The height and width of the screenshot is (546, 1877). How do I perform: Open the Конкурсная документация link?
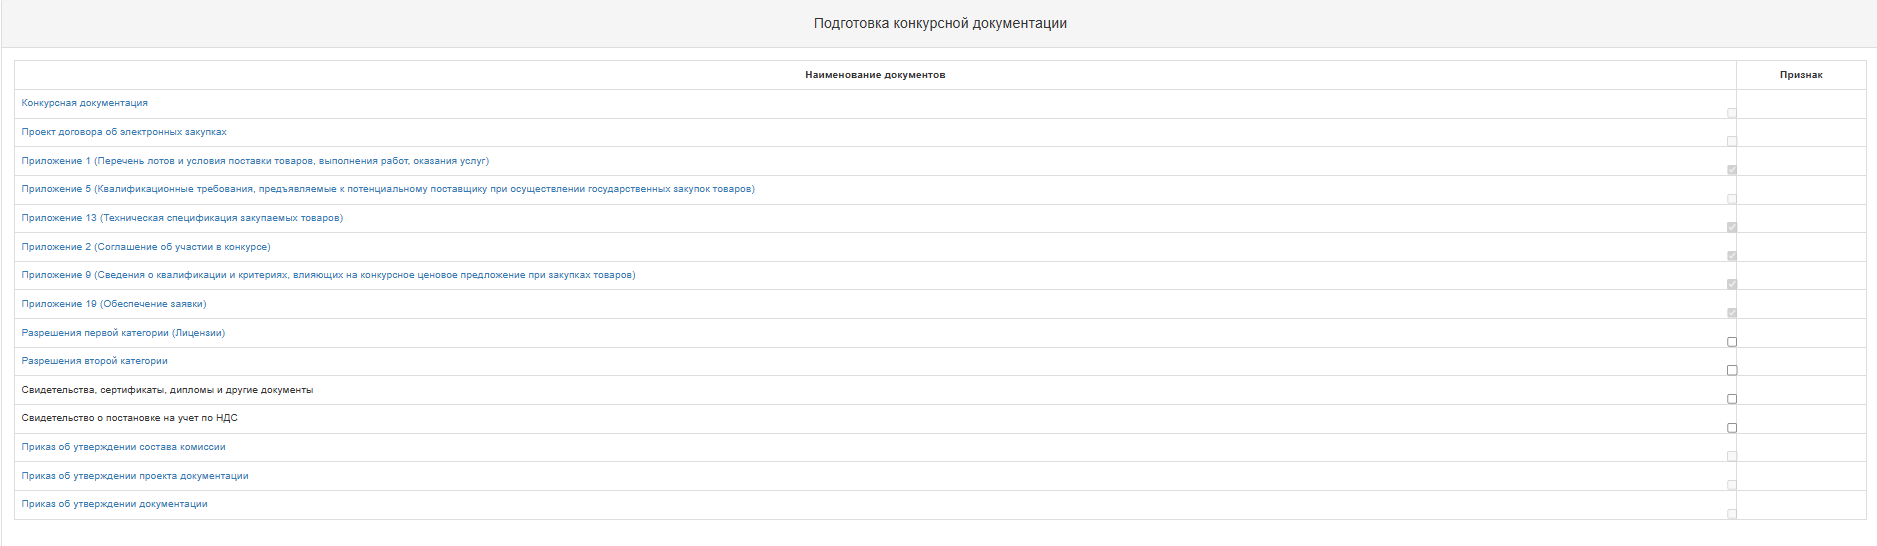85,103
